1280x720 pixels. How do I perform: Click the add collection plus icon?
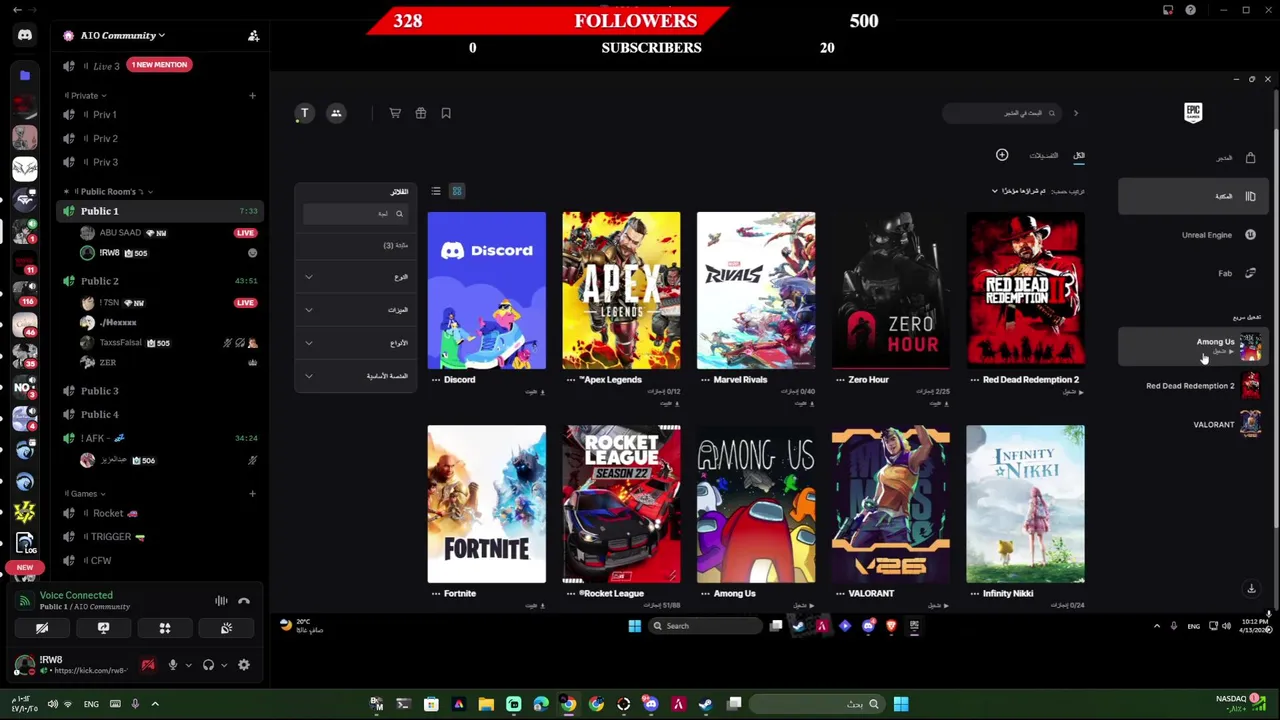pyautogui.click(x=1001, y=155)
